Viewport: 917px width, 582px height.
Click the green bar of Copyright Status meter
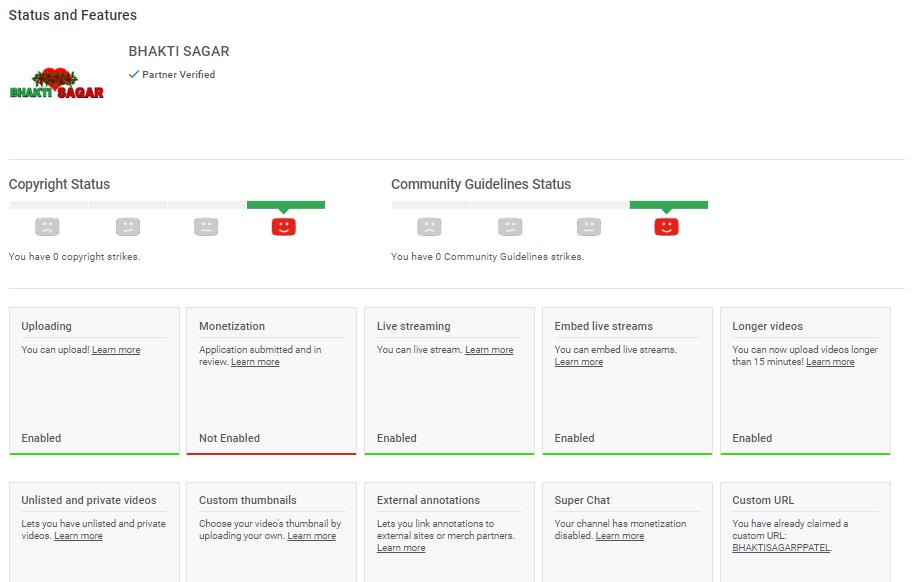click(x=286, y=205)
